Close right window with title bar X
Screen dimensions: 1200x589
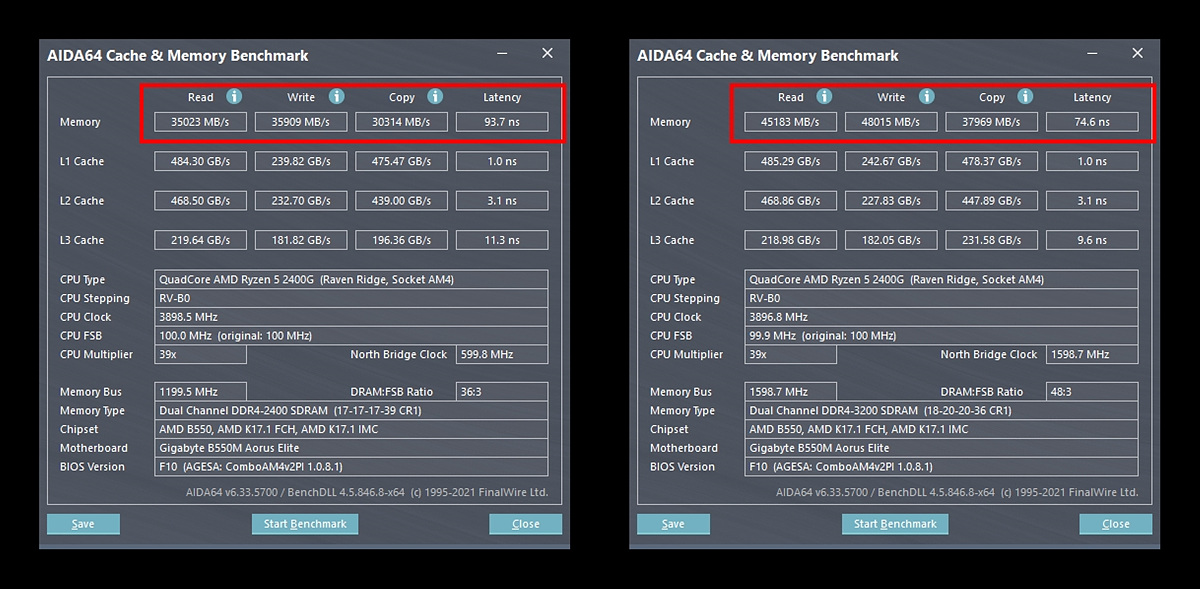click(x=1137, y=53)
